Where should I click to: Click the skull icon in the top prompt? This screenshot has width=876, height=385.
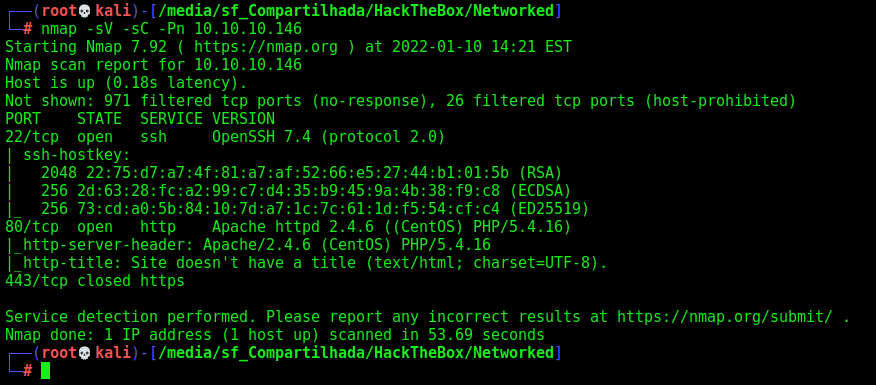[84, 11]
